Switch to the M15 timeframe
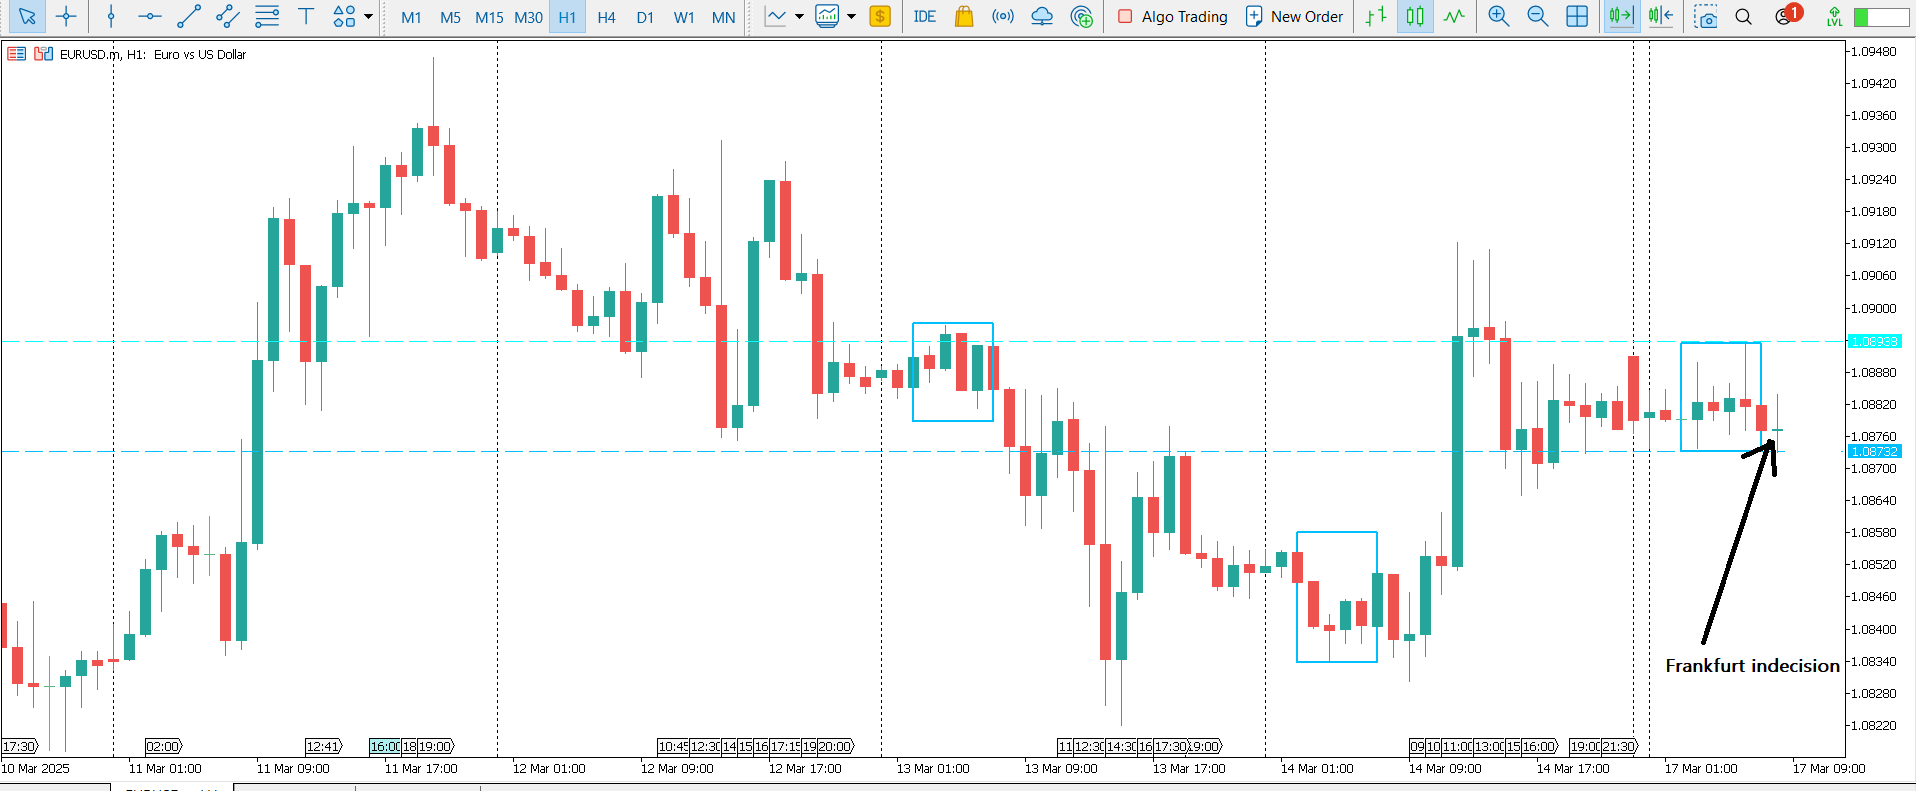The width and height of the screenshot is (1916, 791). point(489,17)
